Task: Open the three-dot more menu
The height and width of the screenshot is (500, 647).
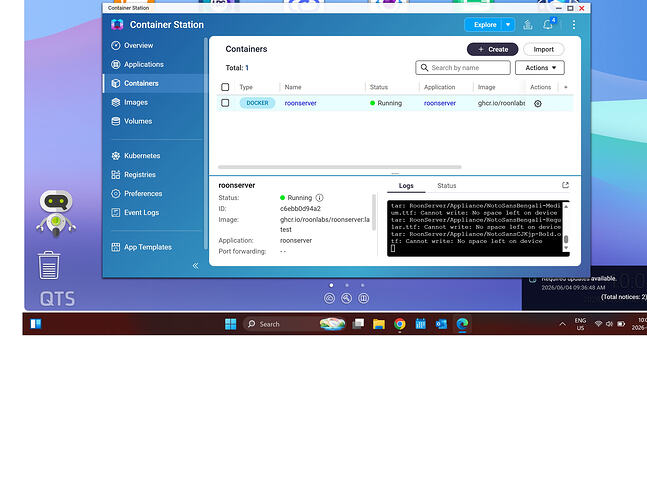Action: tap(574, 25)
